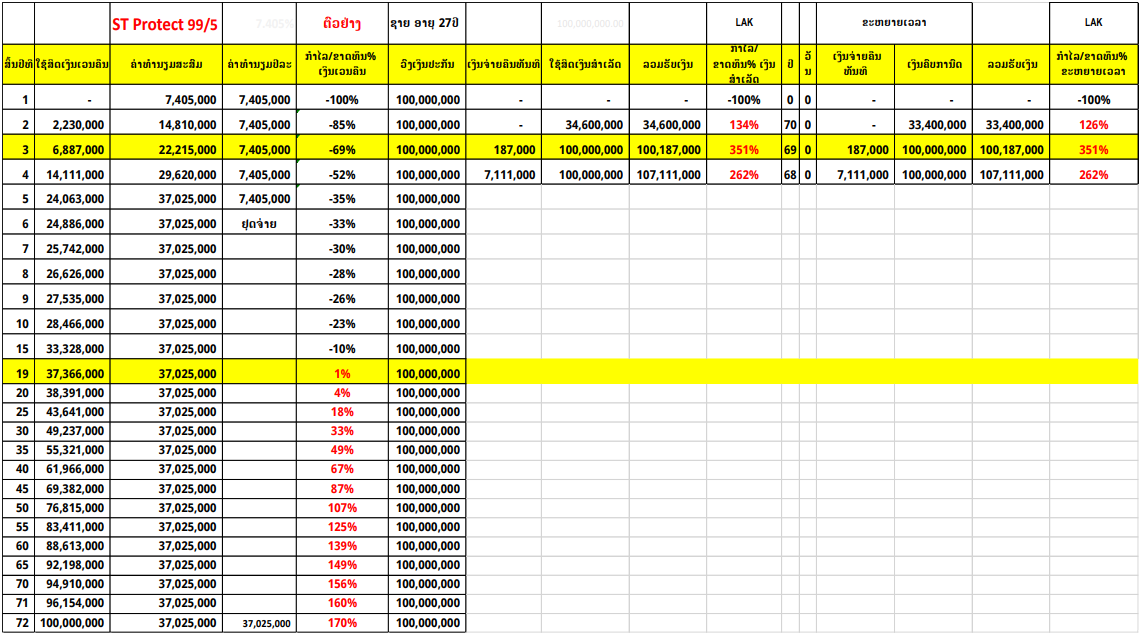
Task: Select the cell with 49,237,000
Action: tap(72, 431)
